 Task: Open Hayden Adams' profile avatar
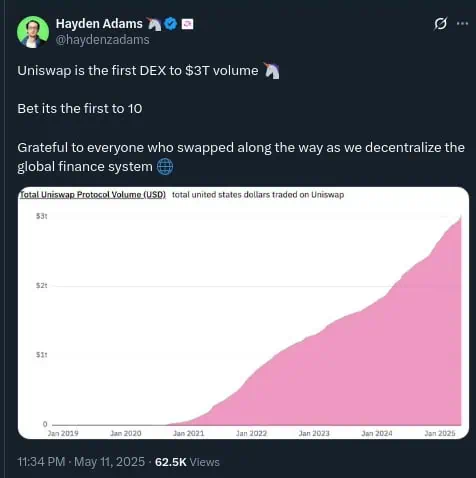point(33,32)
